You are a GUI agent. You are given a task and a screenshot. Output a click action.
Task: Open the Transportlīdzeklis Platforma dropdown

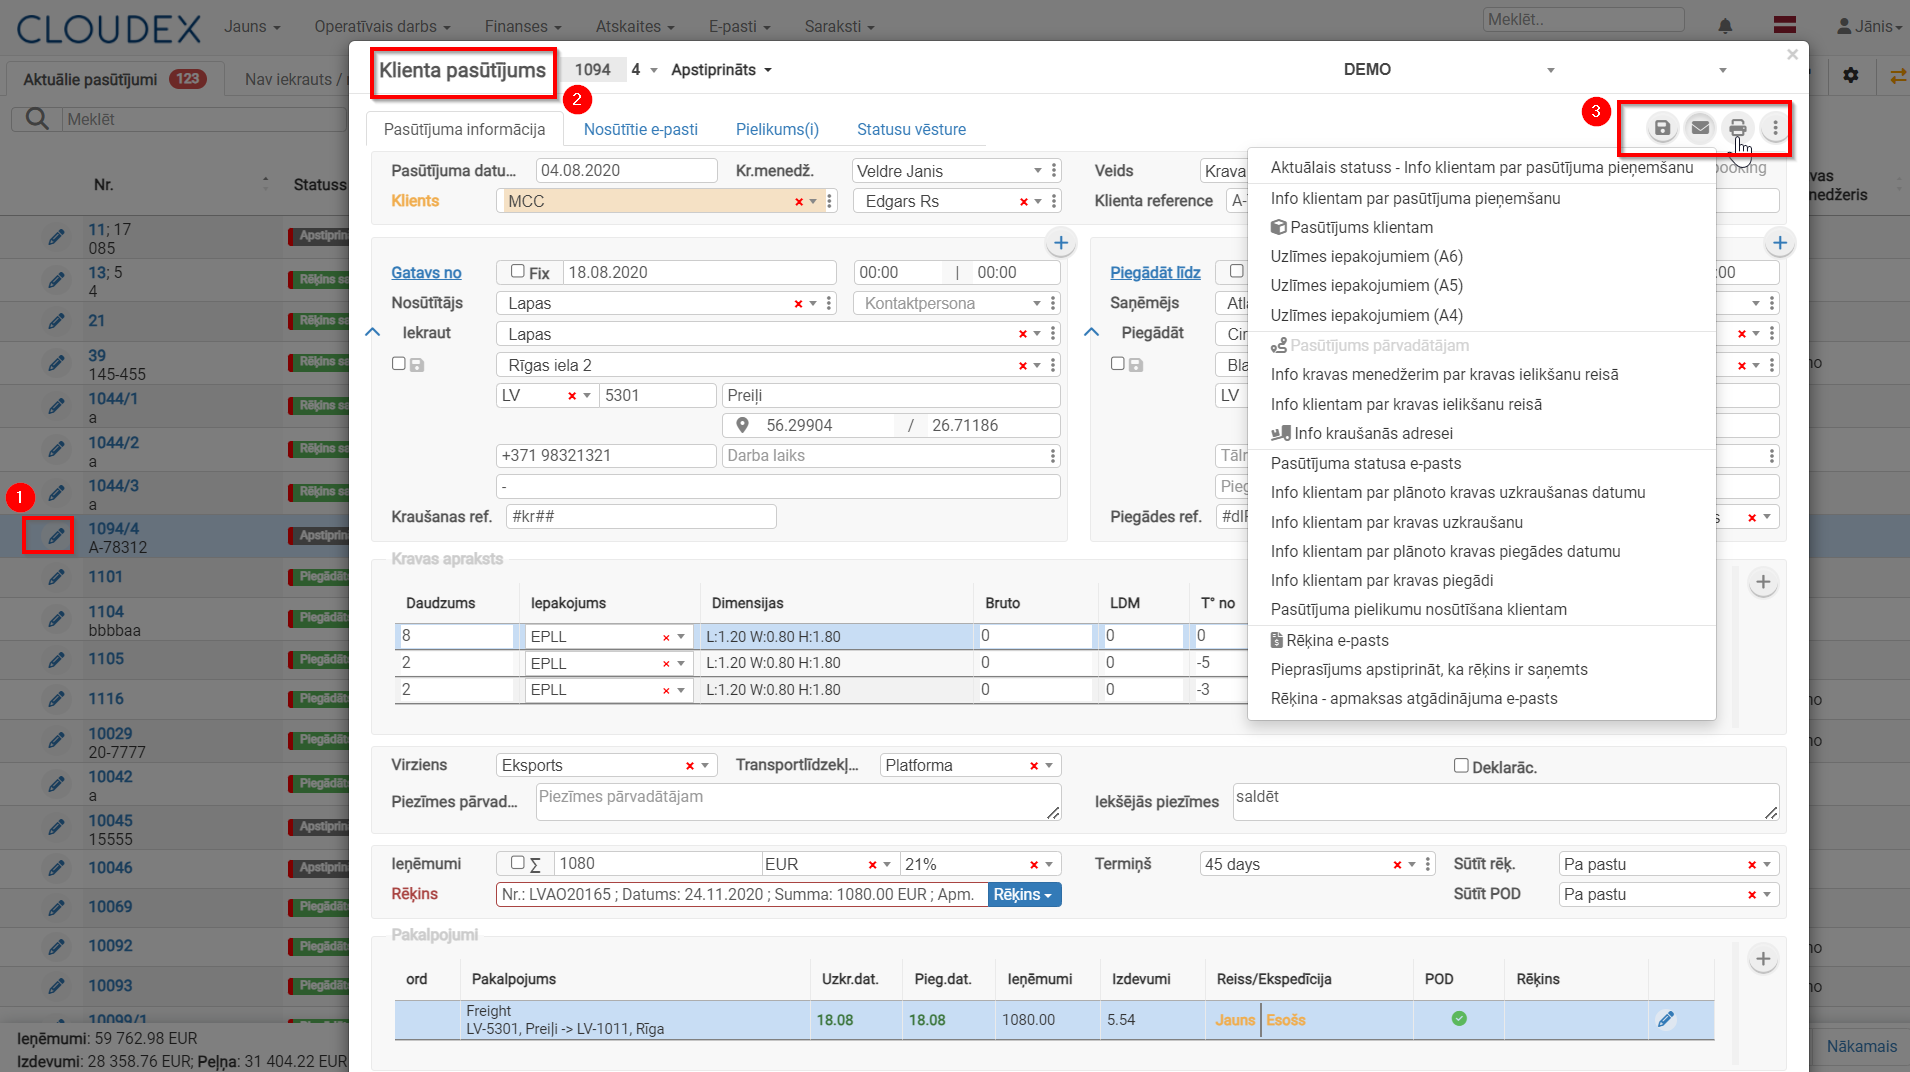[1049, 766]
